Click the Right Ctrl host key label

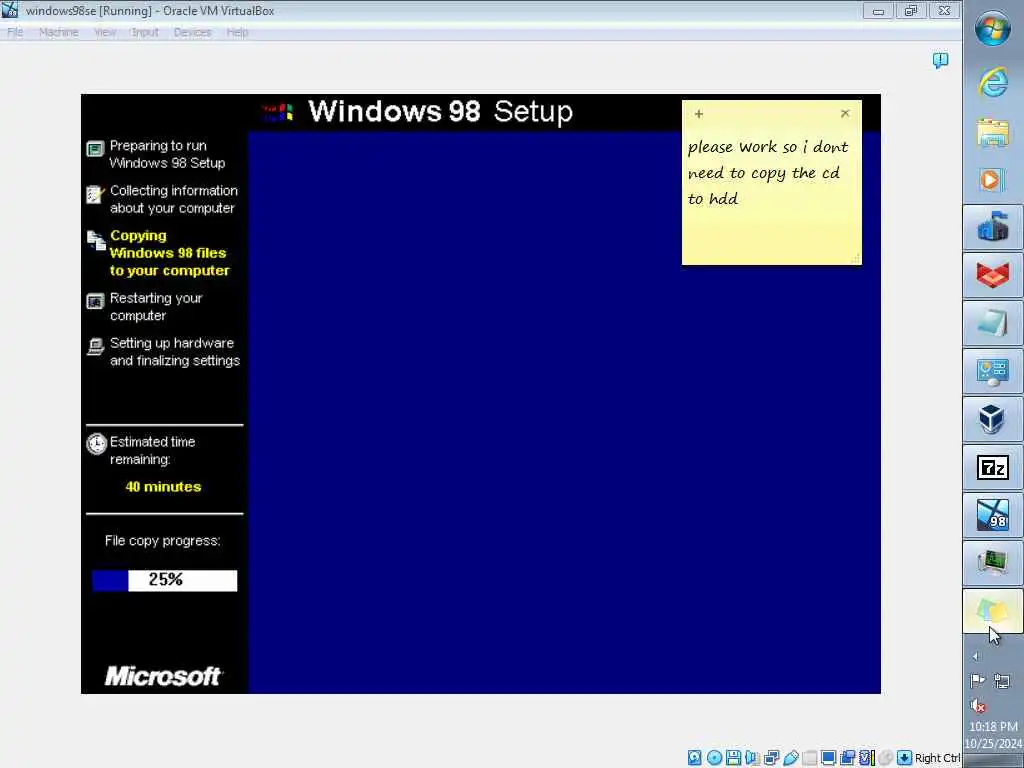tap(937, 758)
